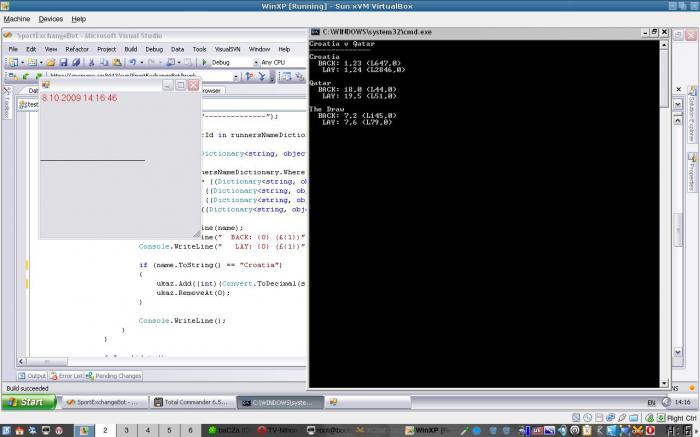Open the Add New Item dropdown arrow

41,62
